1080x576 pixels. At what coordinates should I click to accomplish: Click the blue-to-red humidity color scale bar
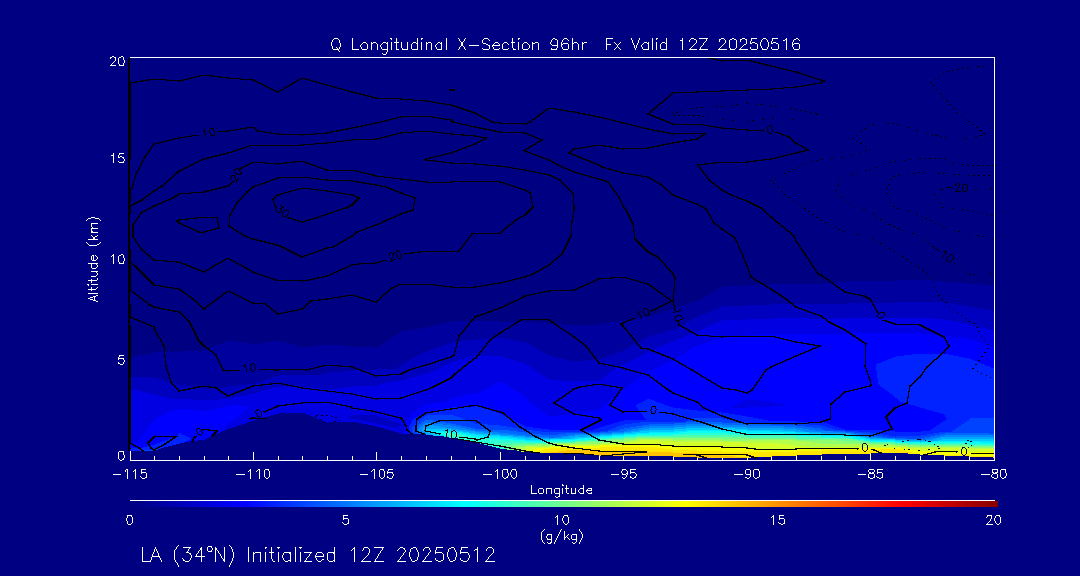[x=563, y=504]
